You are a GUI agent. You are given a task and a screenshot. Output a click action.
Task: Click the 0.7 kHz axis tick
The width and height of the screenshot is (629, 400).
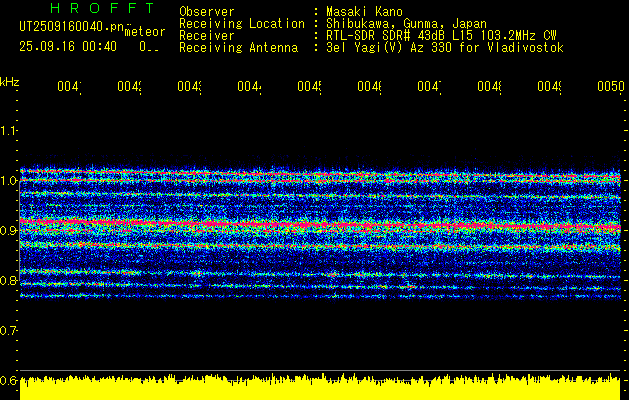(9, 330)
